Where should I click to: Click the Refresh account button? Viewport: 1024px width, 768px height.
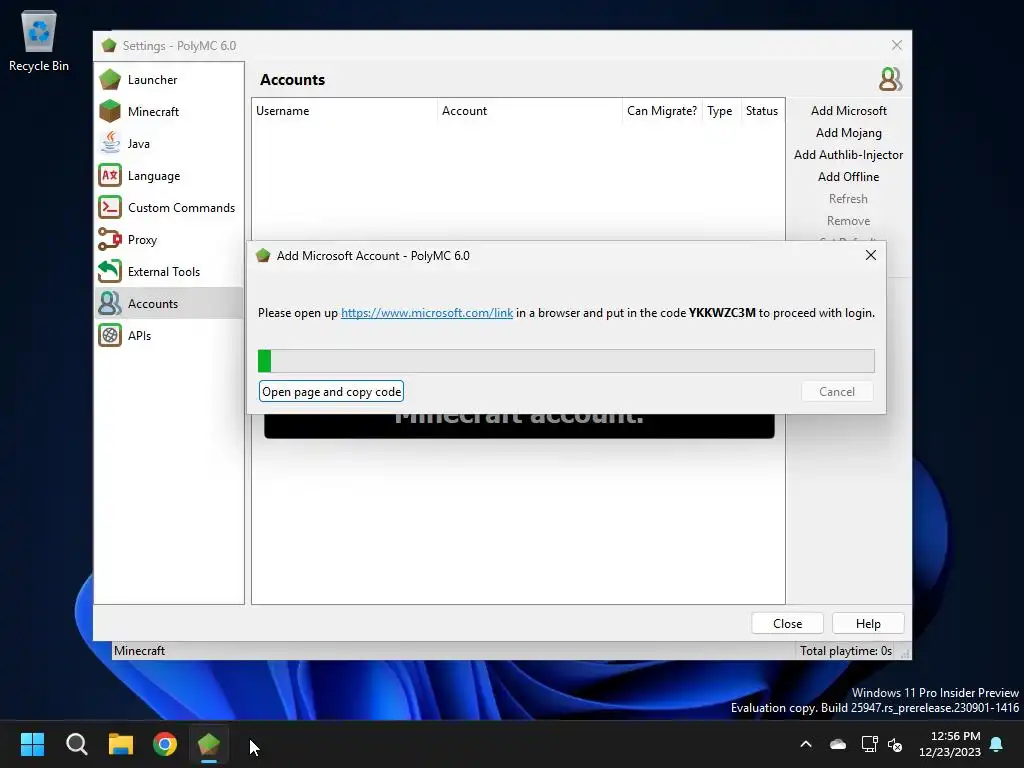(848, 199)
